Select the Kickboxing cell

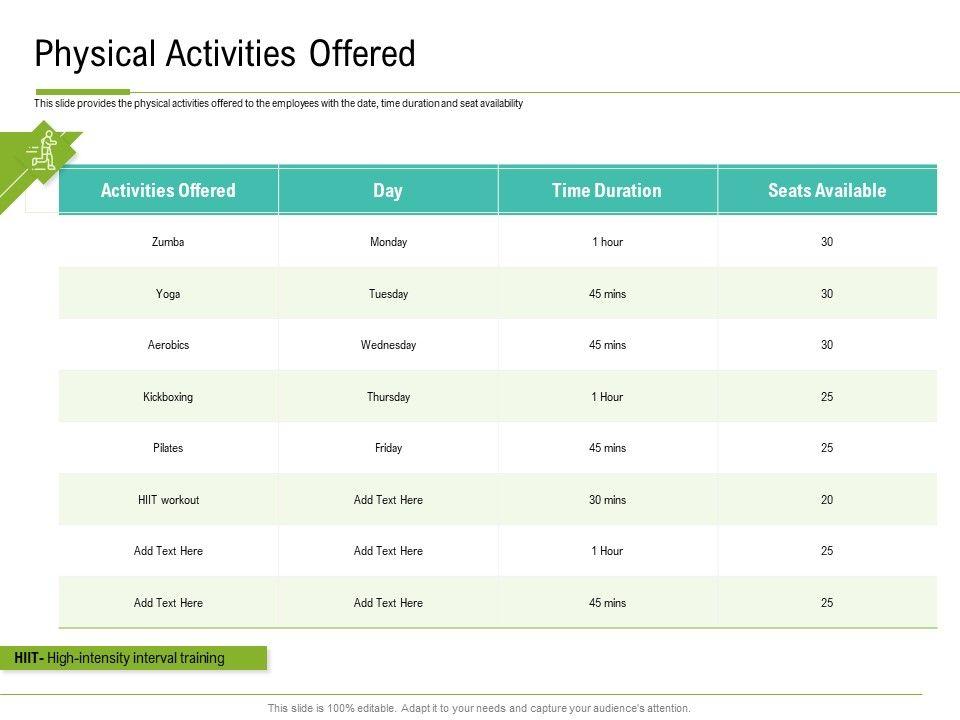(x=168, y=397)
